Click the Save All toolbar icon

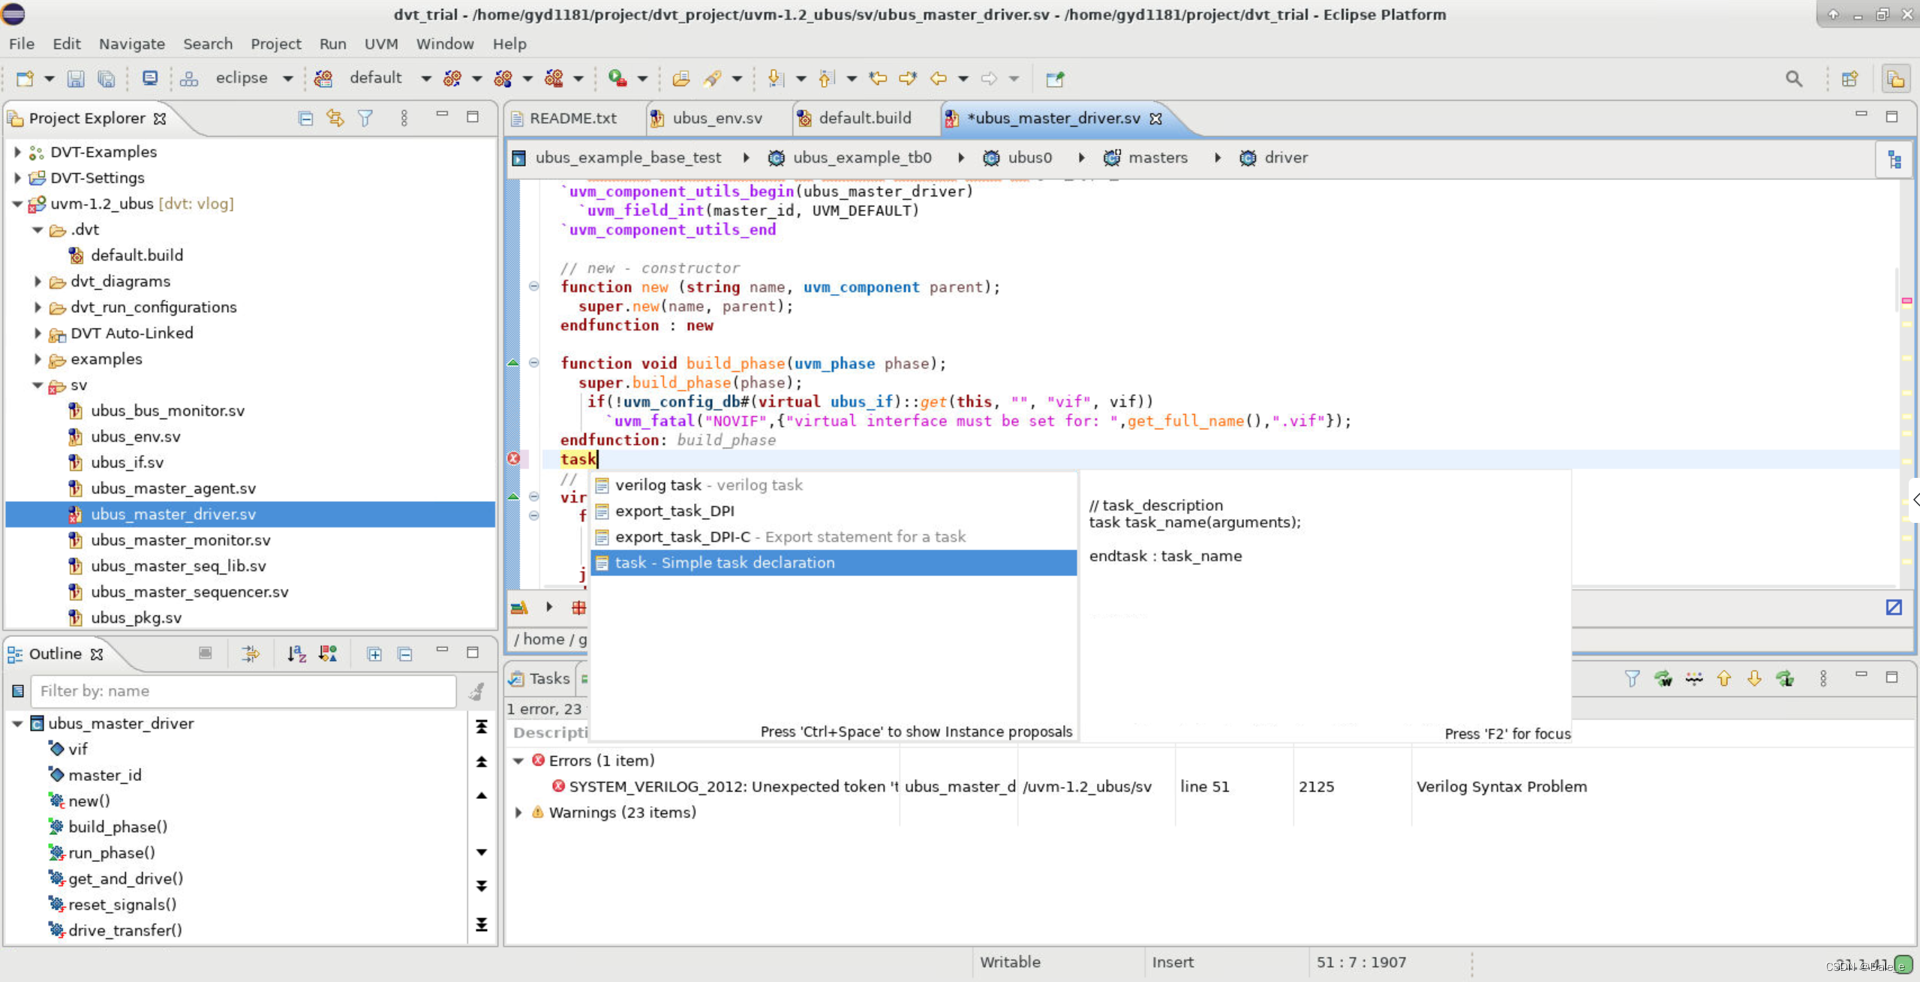pos(106,78)
